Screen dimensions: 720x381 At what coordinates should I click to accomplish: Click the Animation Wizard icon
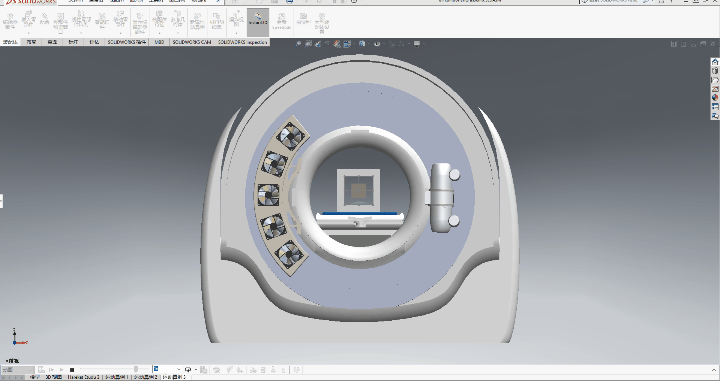217,370
